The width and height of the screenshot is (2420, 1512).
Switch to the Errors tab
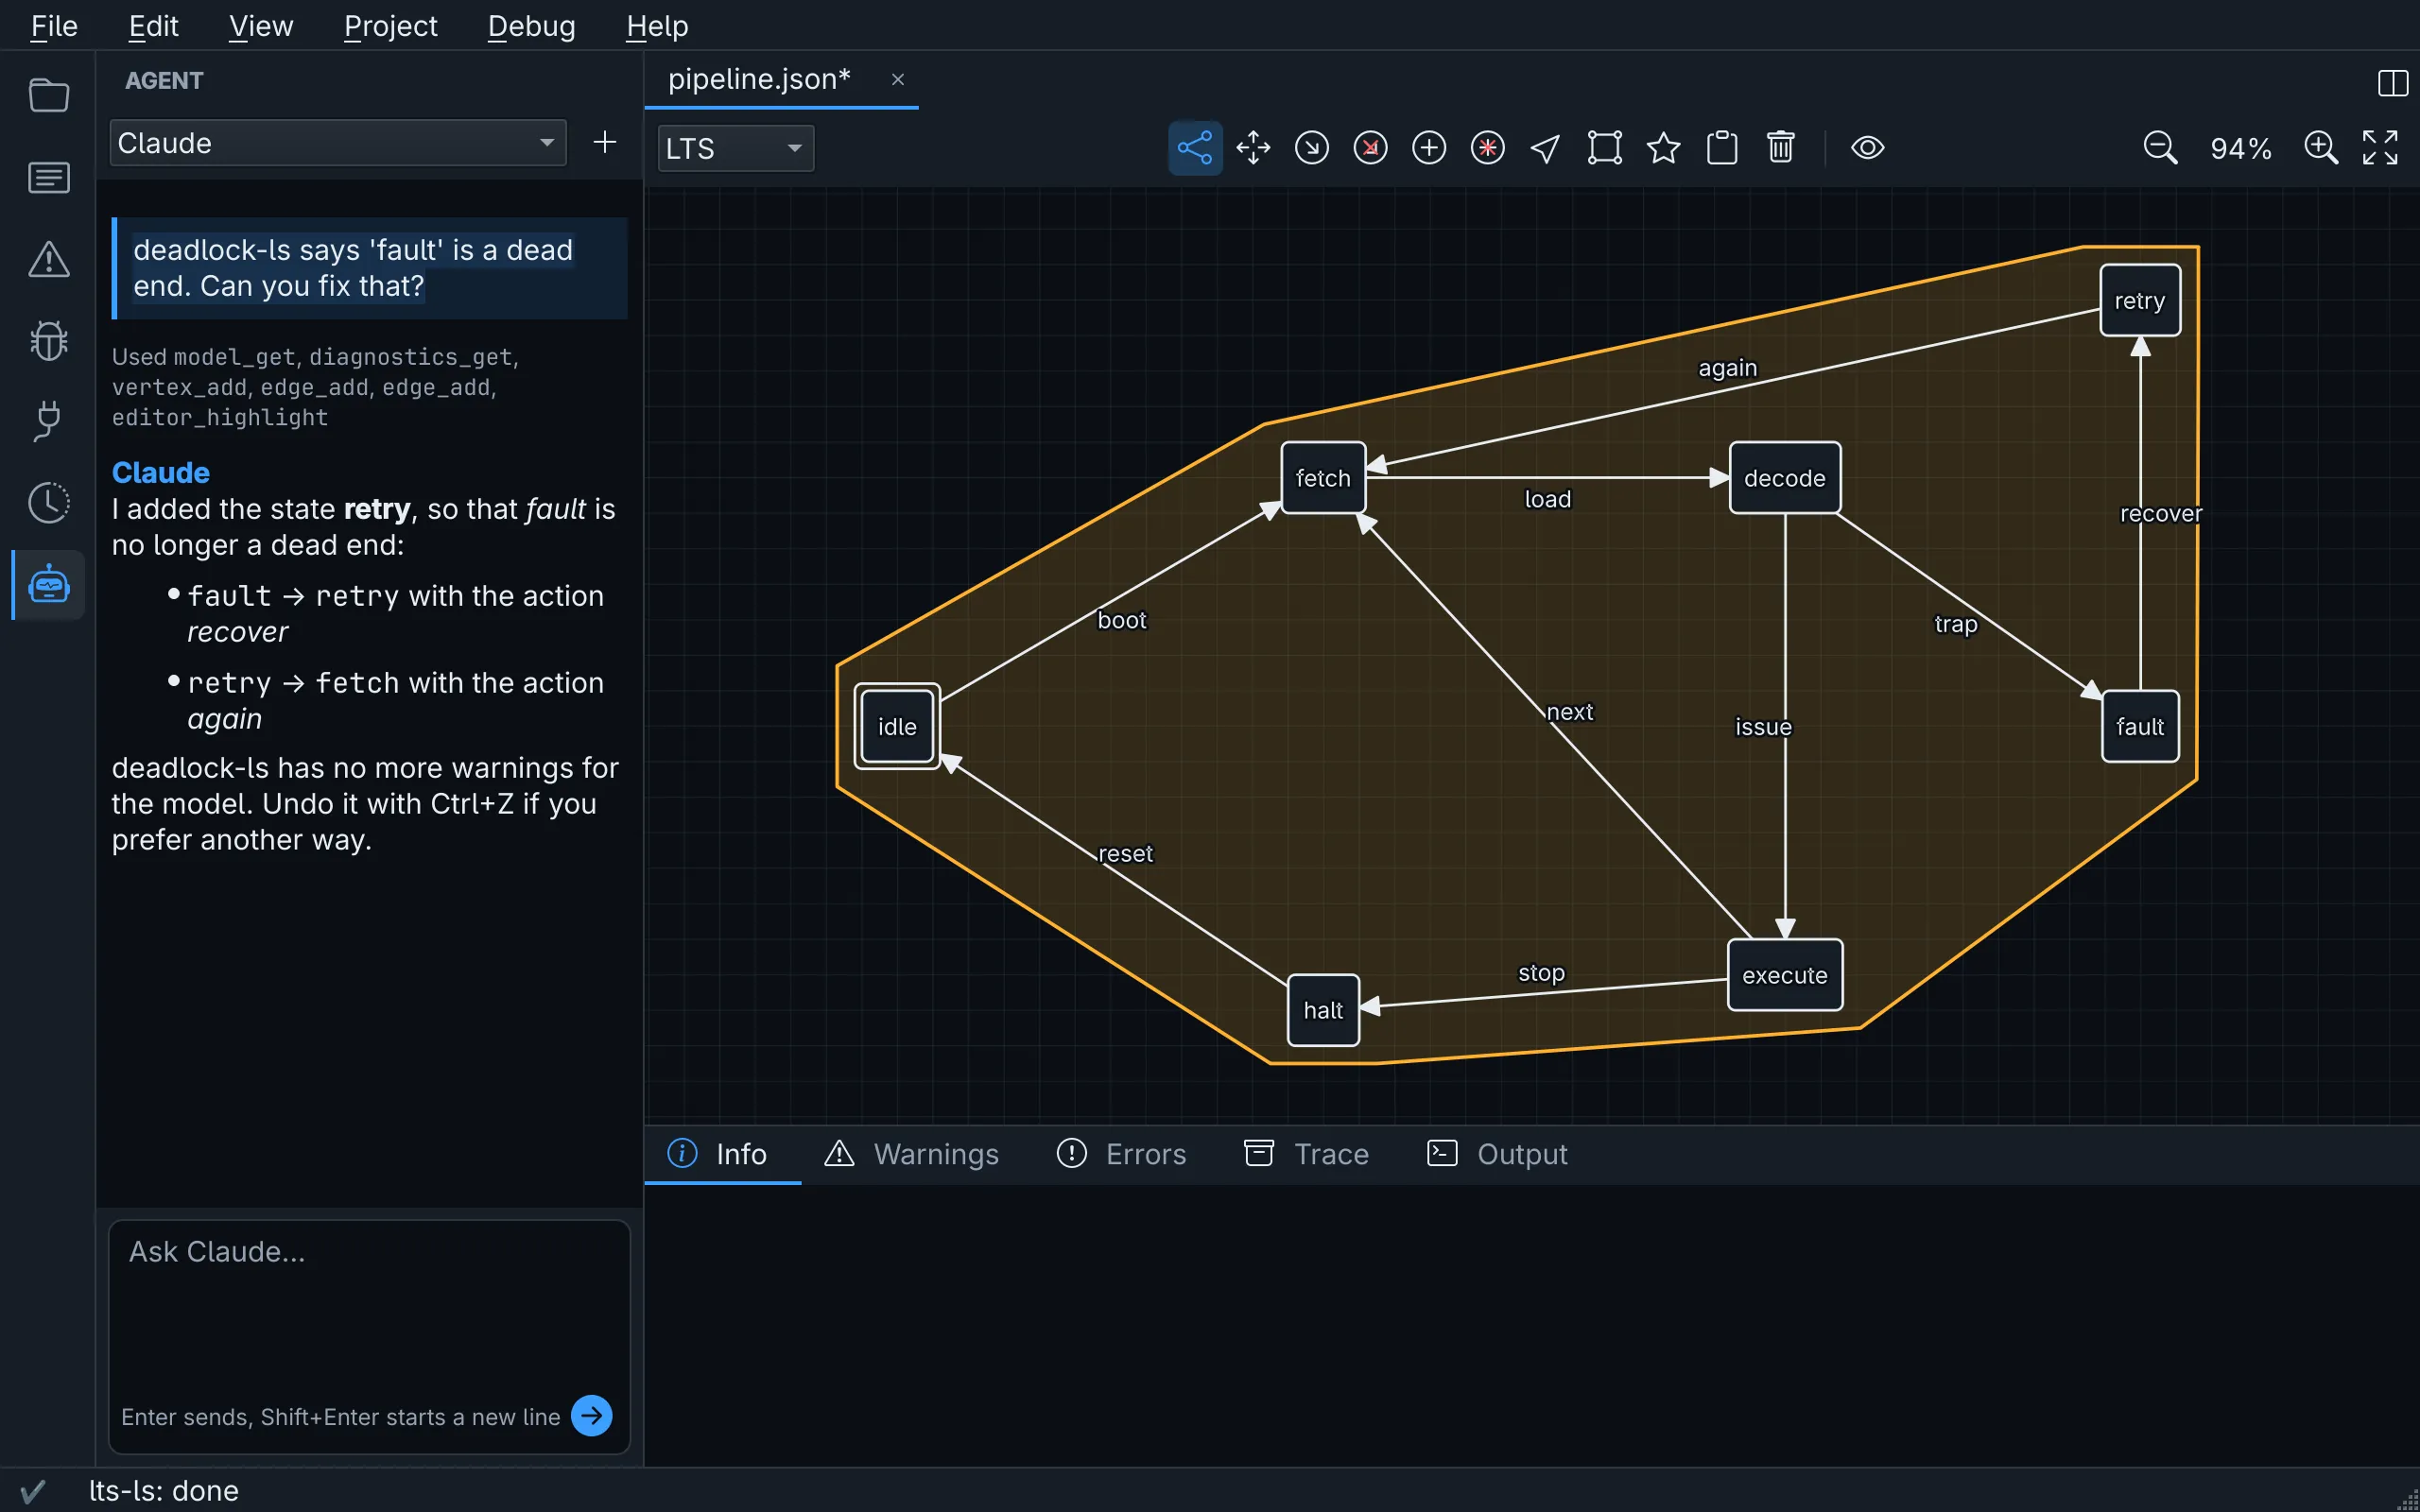pyautogui.click(x=1122, y=1154)
